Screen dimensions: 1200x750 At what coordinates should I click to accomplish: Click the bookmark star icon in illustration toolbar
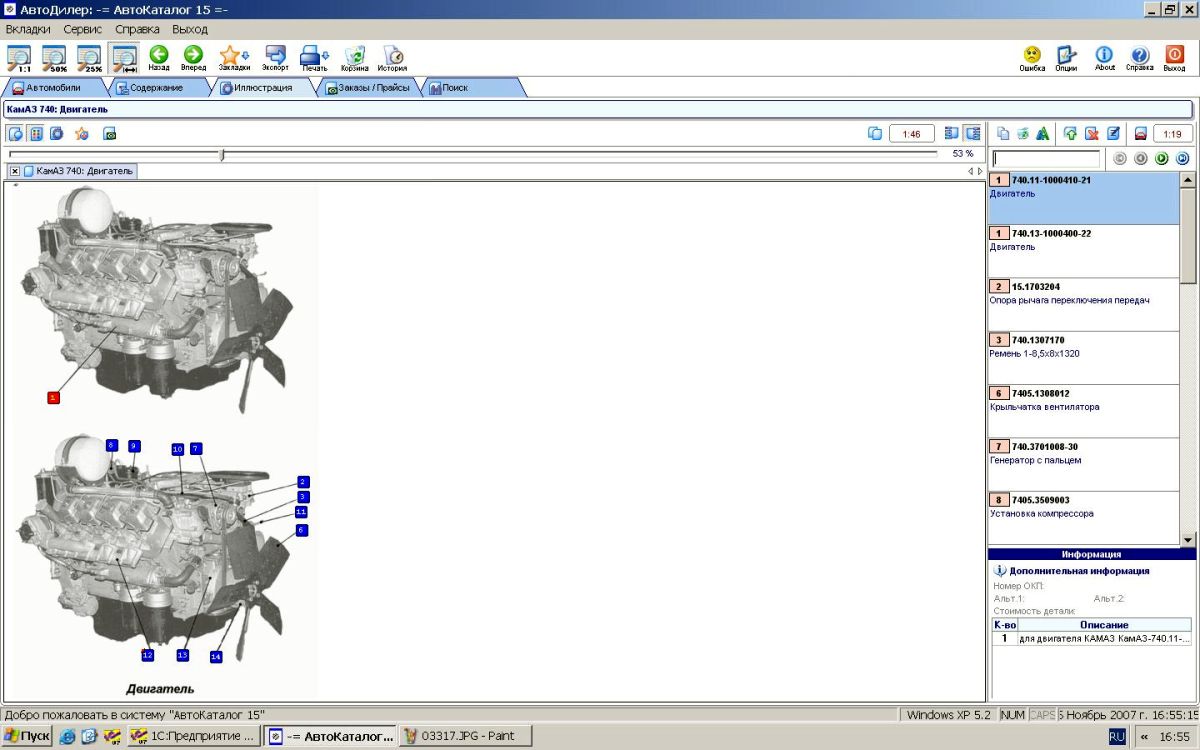[82, 133]
